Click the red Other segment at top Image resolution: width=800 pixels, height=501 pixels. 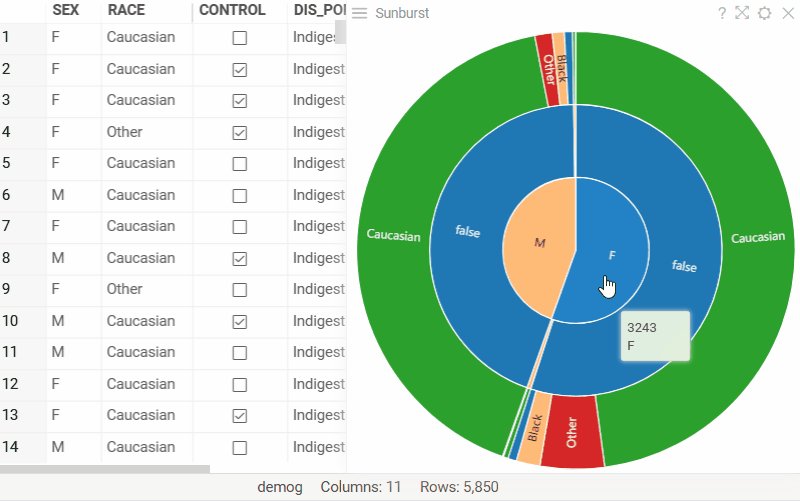[547, 70]
